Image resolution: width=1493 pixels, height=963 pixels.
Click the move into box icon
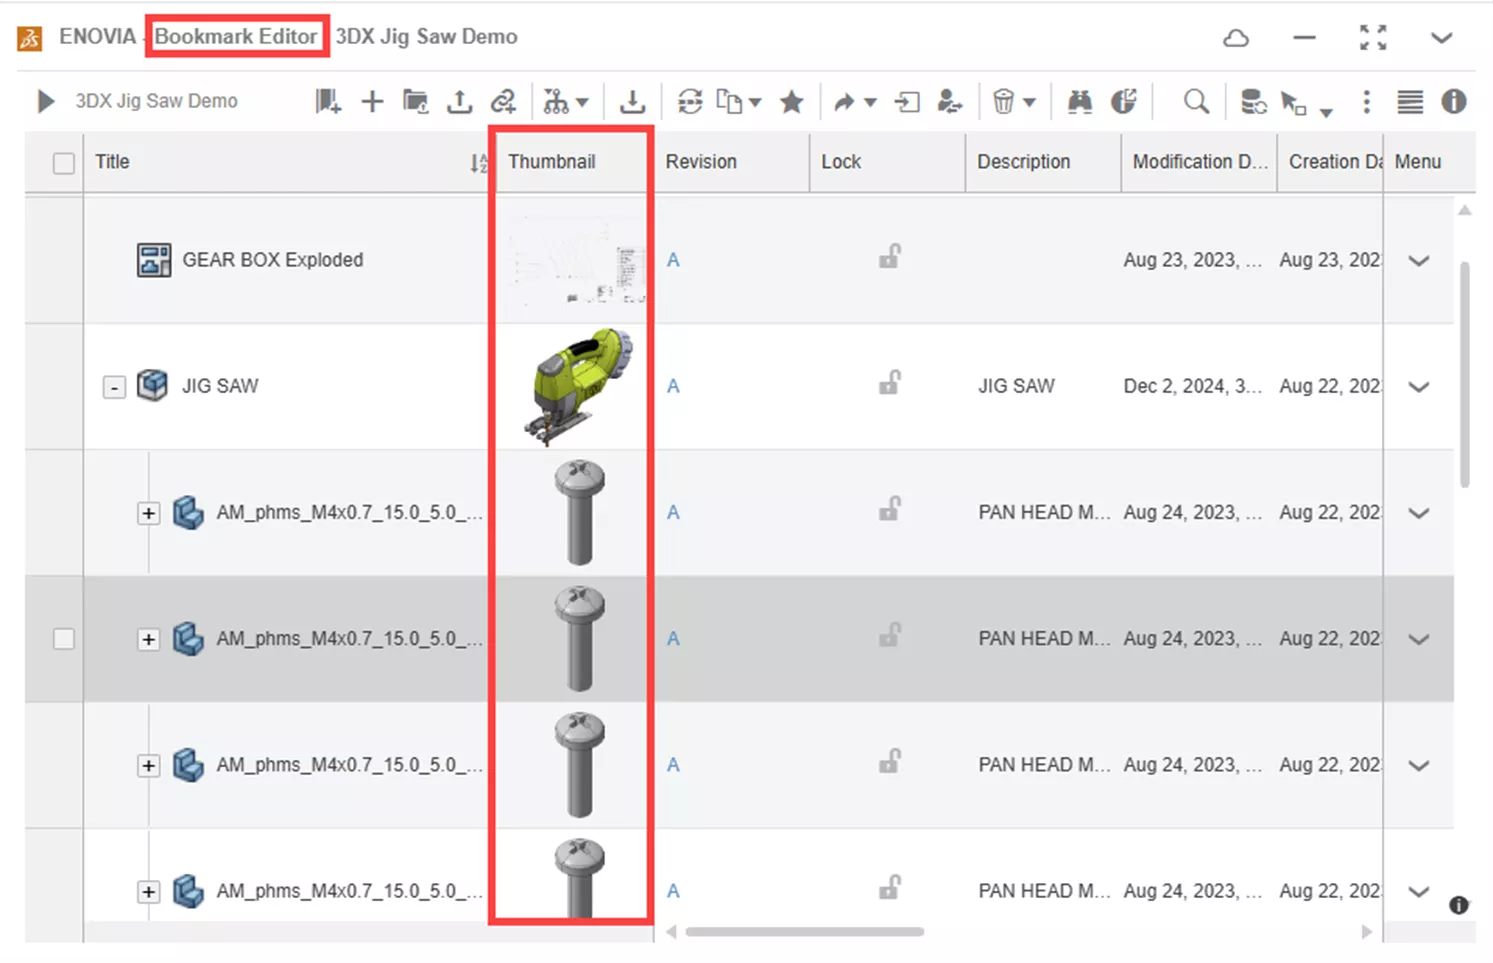click(x=907, y=102)
